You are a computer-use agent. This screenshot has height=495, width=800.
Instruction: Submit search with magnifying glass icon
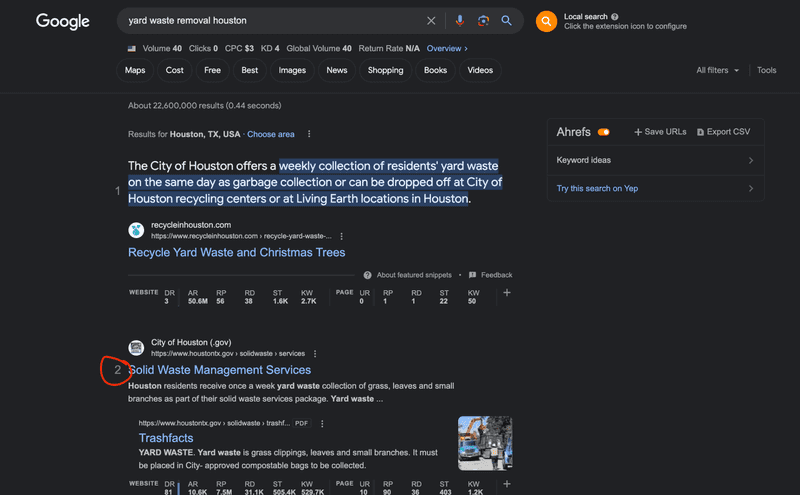(506, 20)
